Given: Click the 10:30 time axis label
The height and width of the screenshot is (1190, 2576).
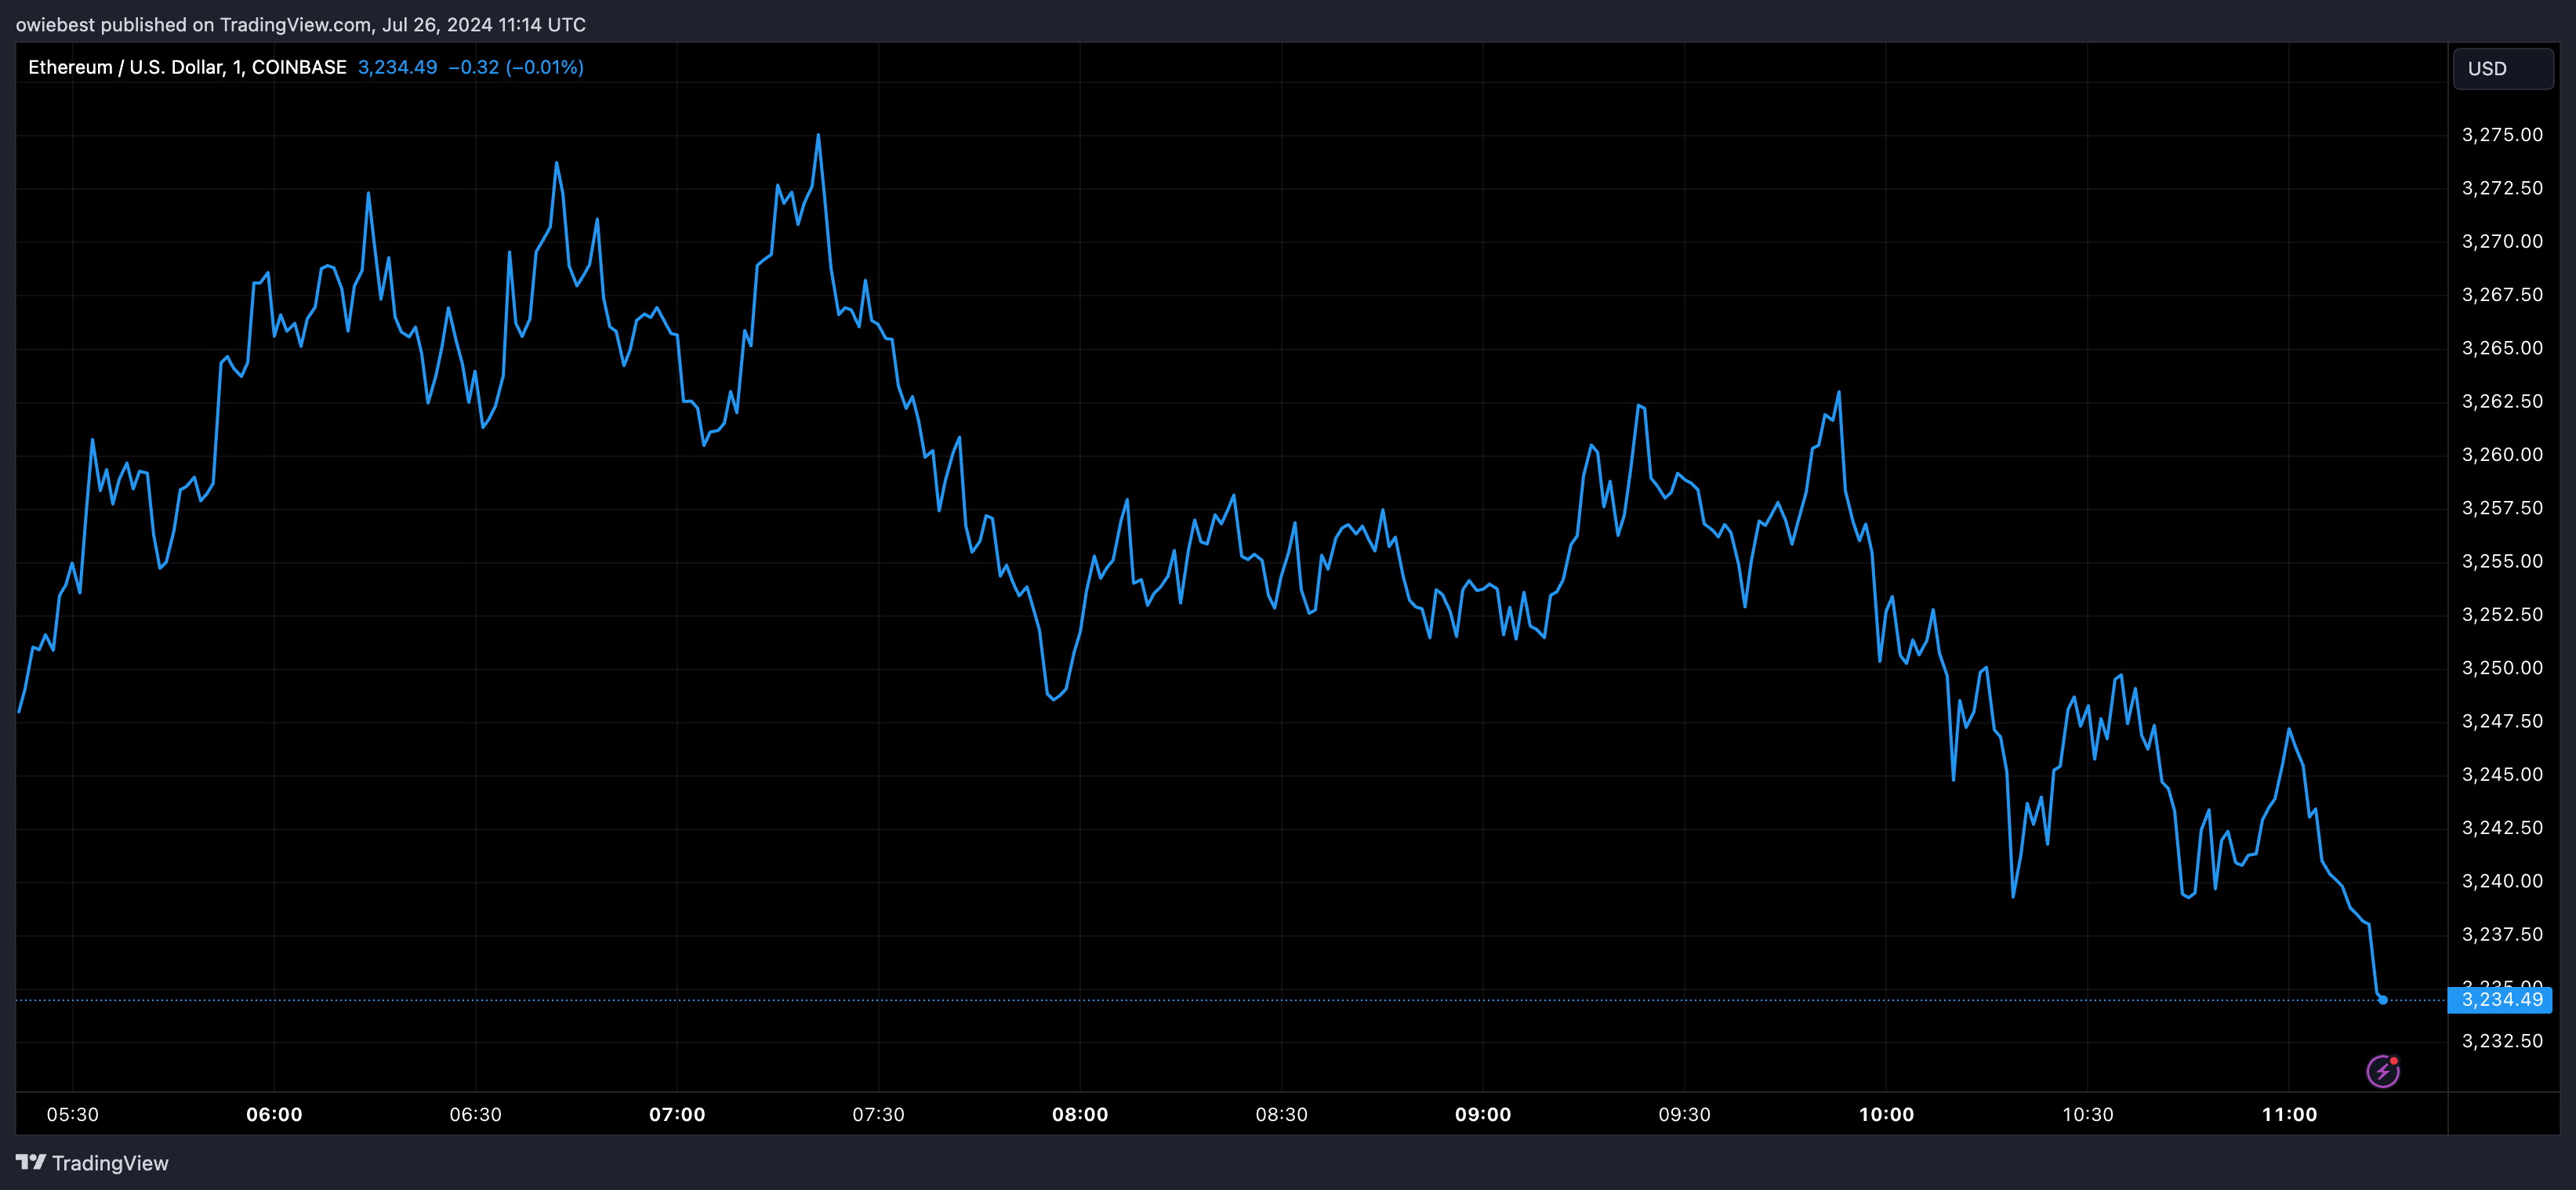Looking at the screenshot, I should 2088,1114.
